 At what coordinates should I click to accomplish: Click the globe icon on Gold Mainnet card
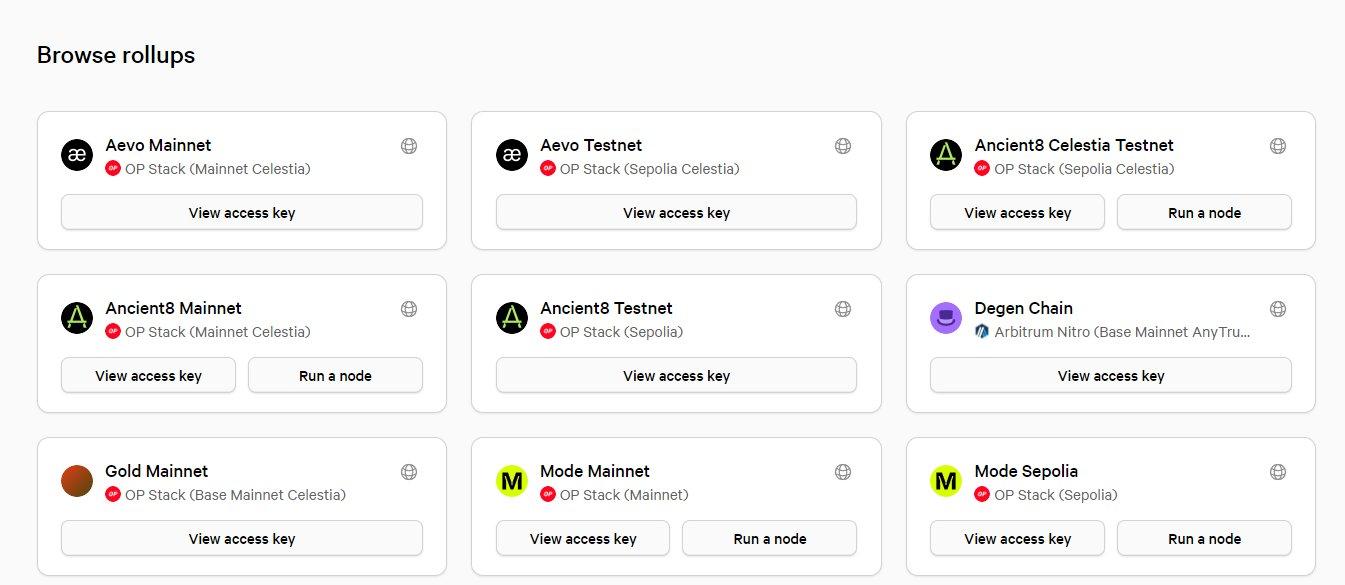(408, 472)
